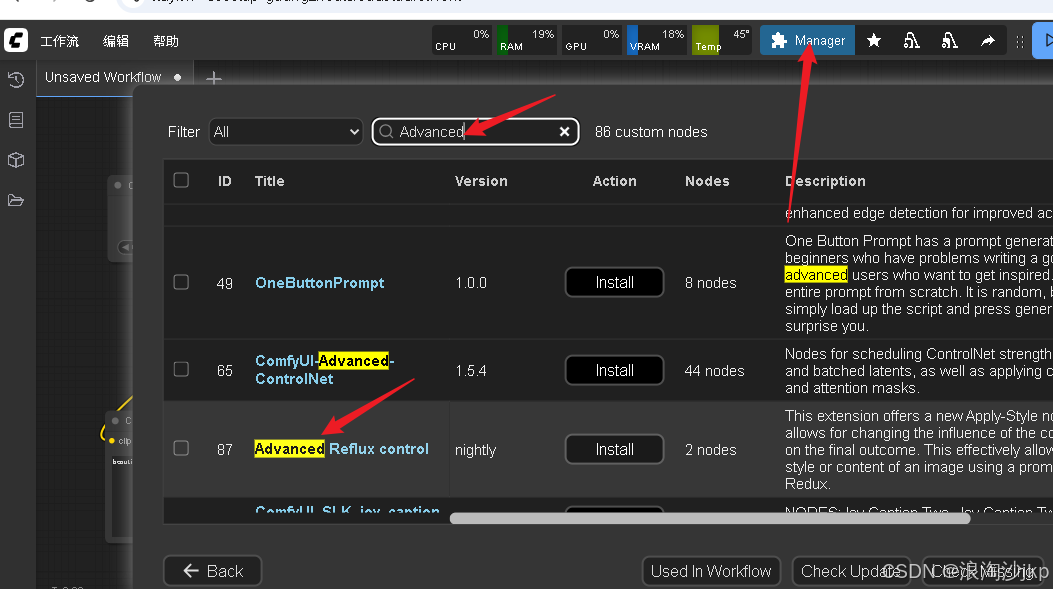
Task: Click the magnifier search icon
Action: (386, 132)
